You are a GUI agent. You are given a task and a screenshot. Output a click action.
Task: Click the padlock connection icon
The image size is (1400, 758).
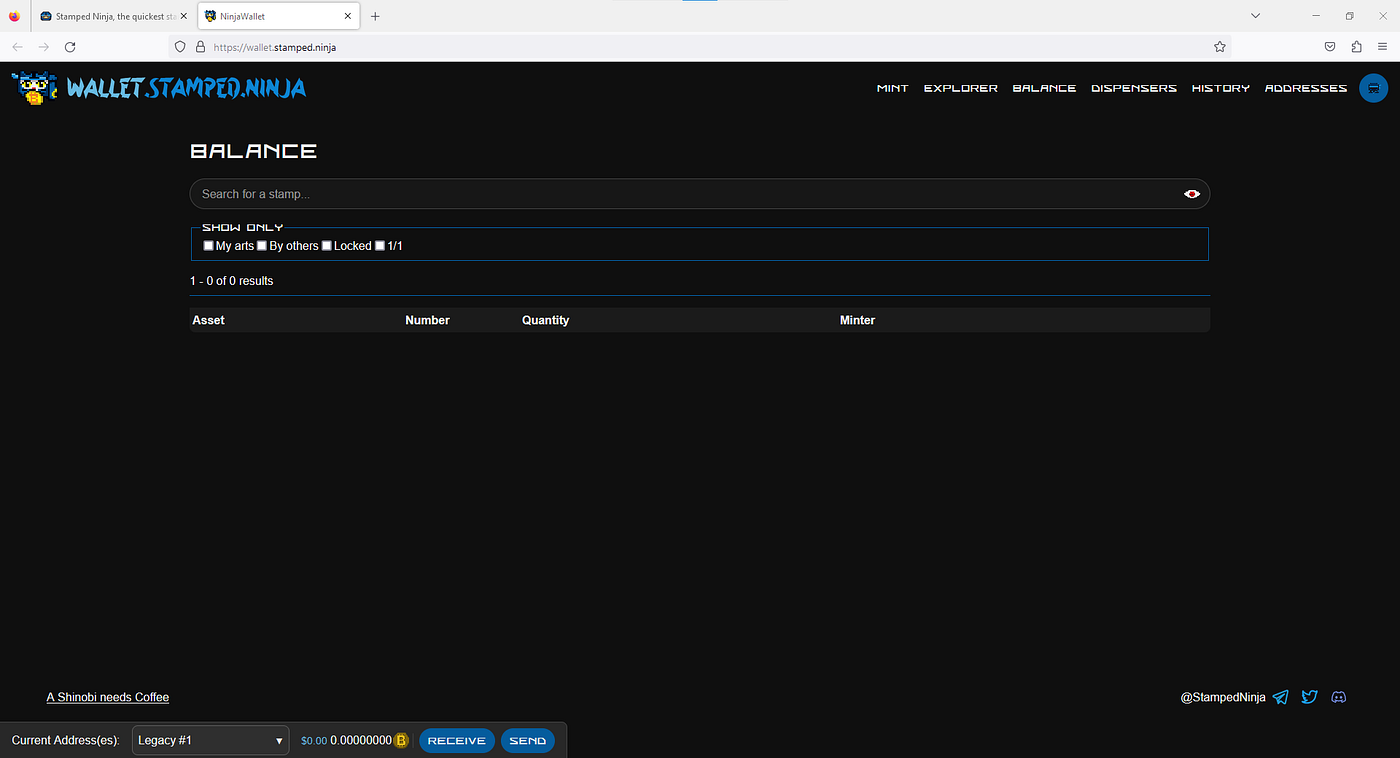coord(200,47)
